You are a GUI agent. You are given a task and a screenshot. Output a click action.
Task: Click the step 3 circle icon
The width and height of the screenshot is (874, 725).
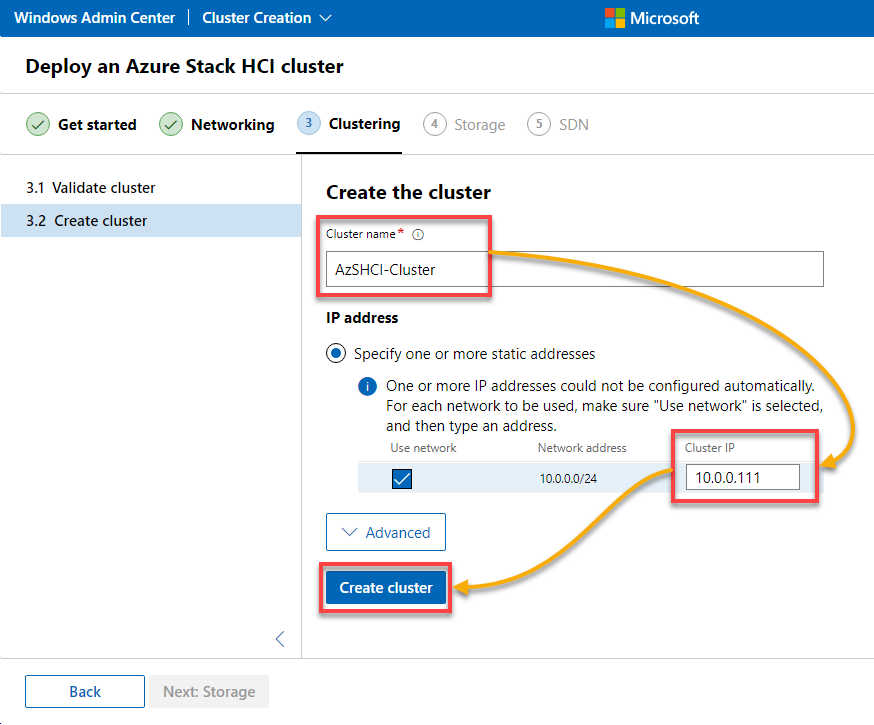[x=308, y=123]
